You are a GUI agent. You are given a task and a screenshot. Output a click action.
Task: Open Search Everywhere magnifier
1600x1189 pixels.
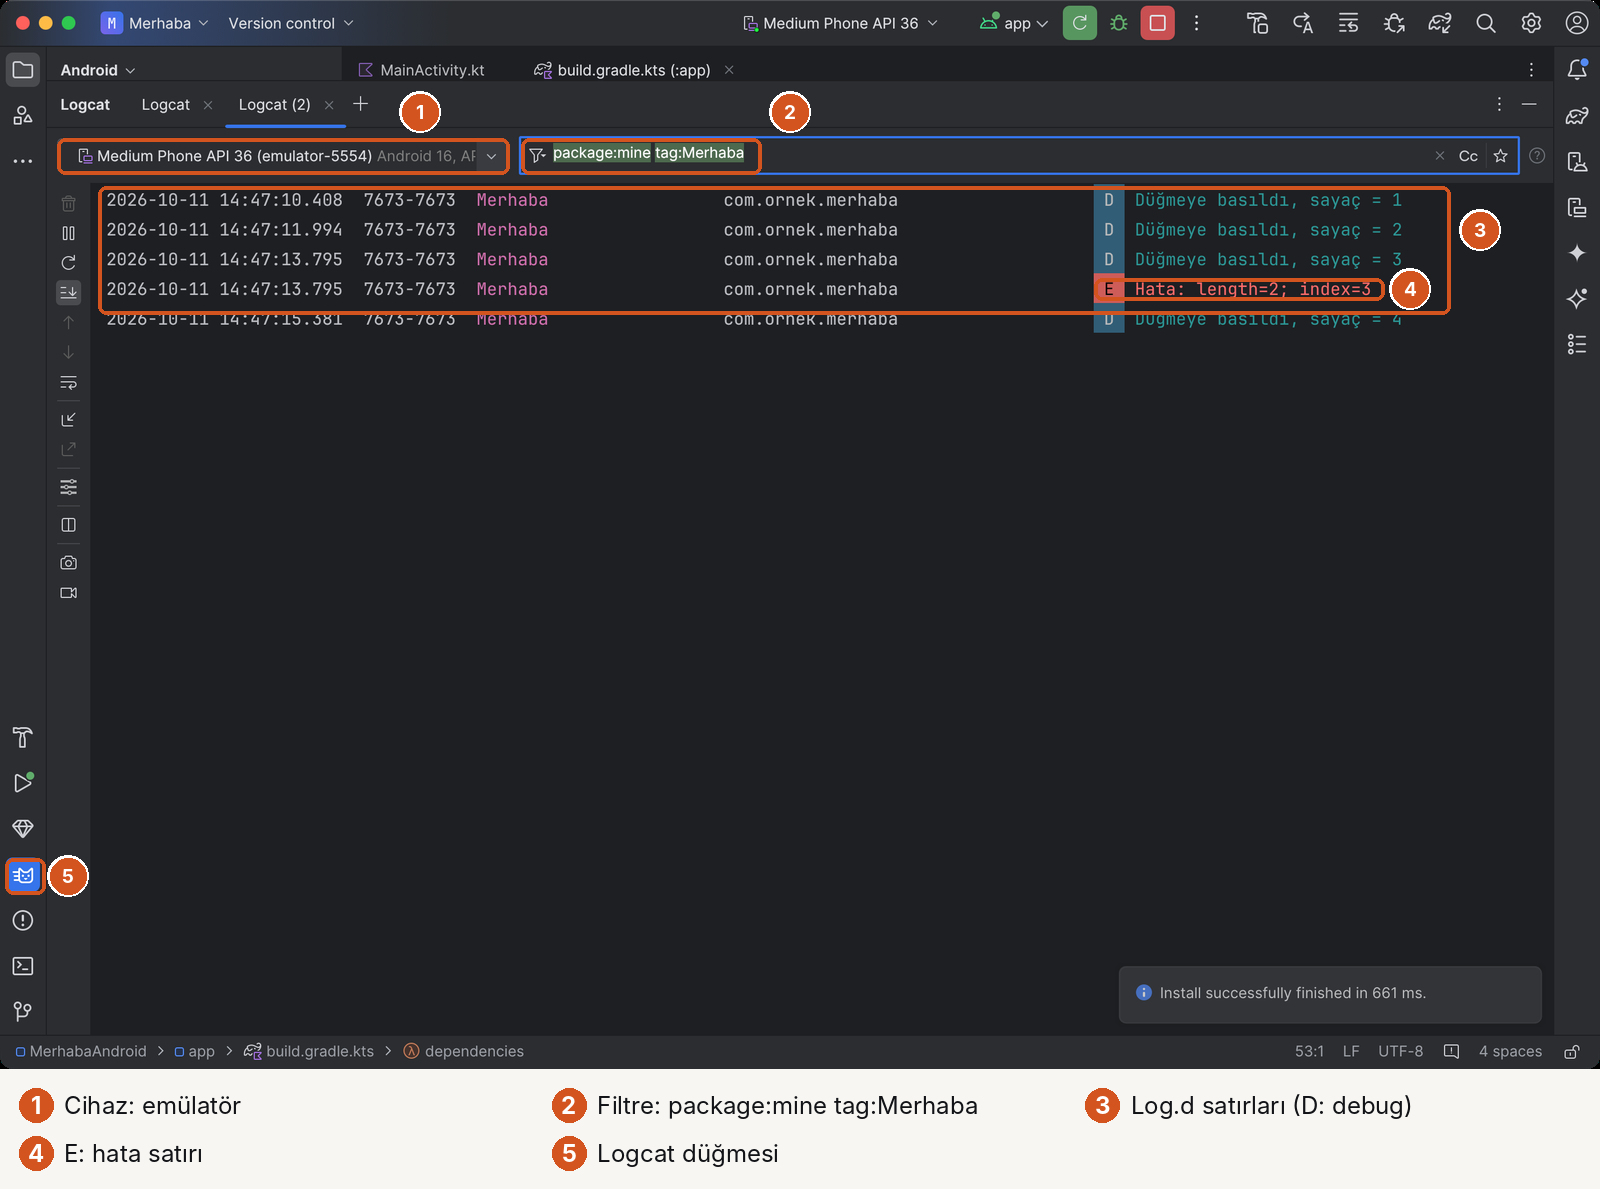1485,23
